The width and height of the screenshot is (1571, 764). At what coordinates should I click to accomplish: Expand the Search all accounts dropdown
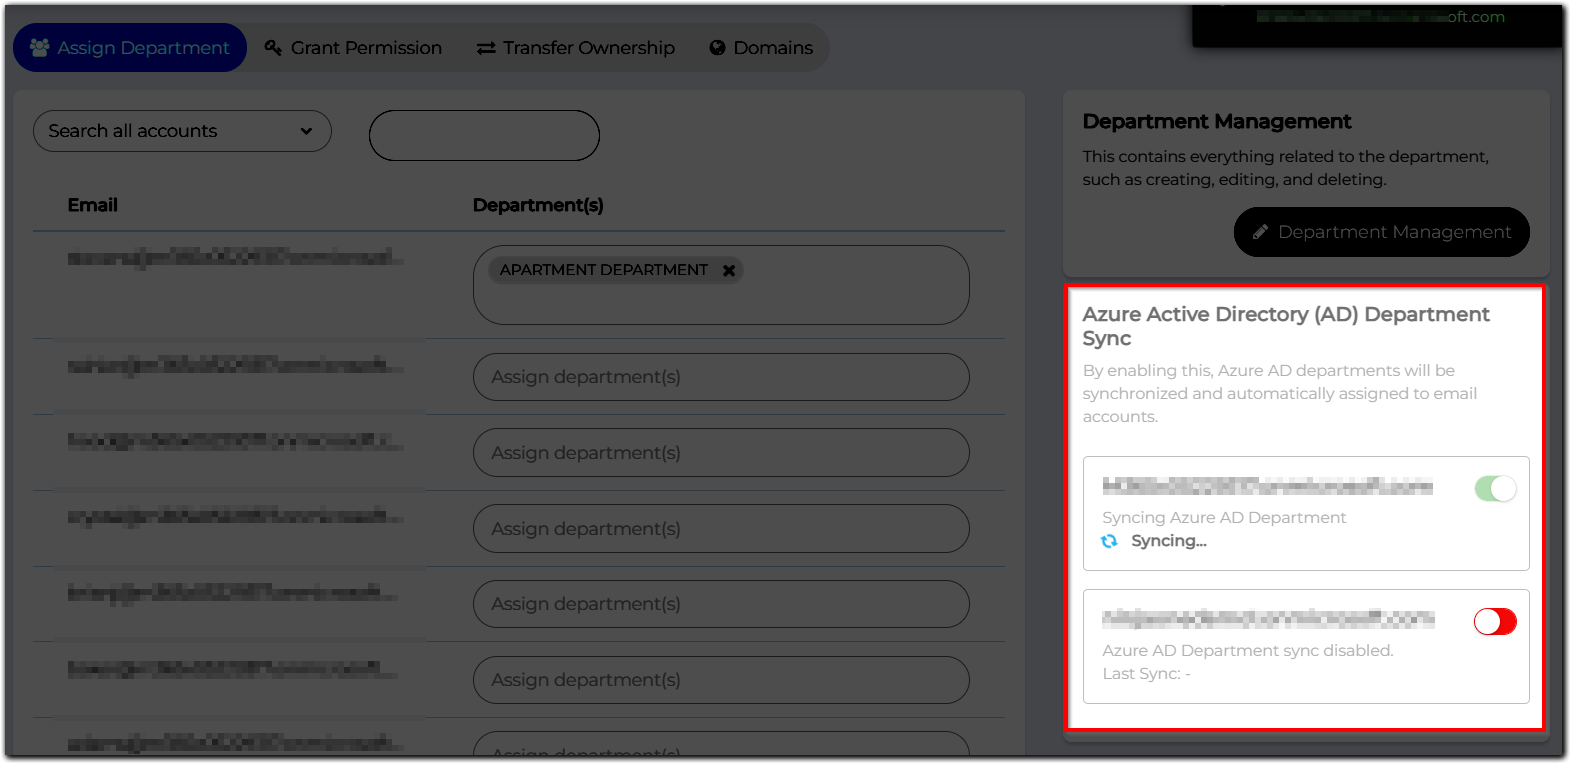[x=182, y=131]
